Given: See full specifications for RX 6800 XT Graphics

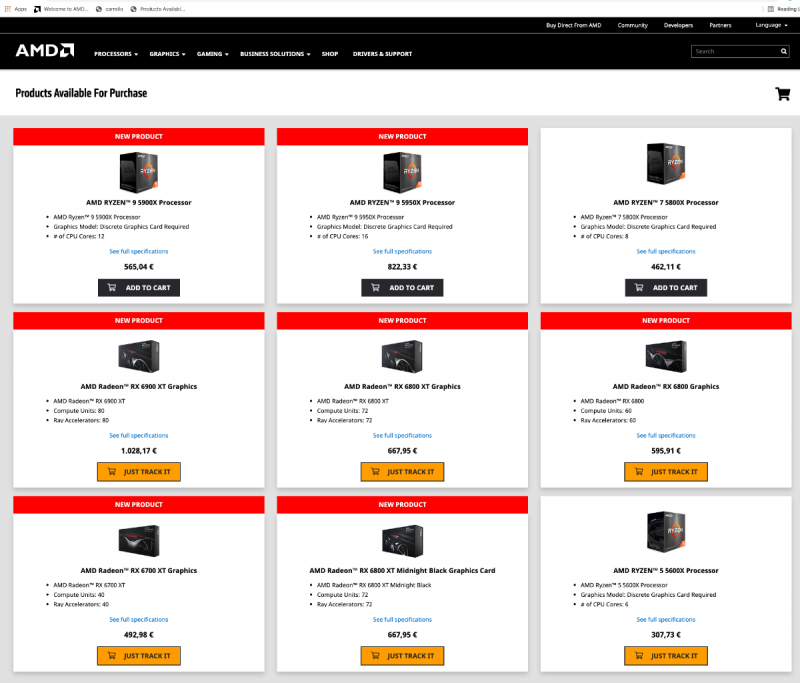Looking at the screenshot, I should 403,436.
